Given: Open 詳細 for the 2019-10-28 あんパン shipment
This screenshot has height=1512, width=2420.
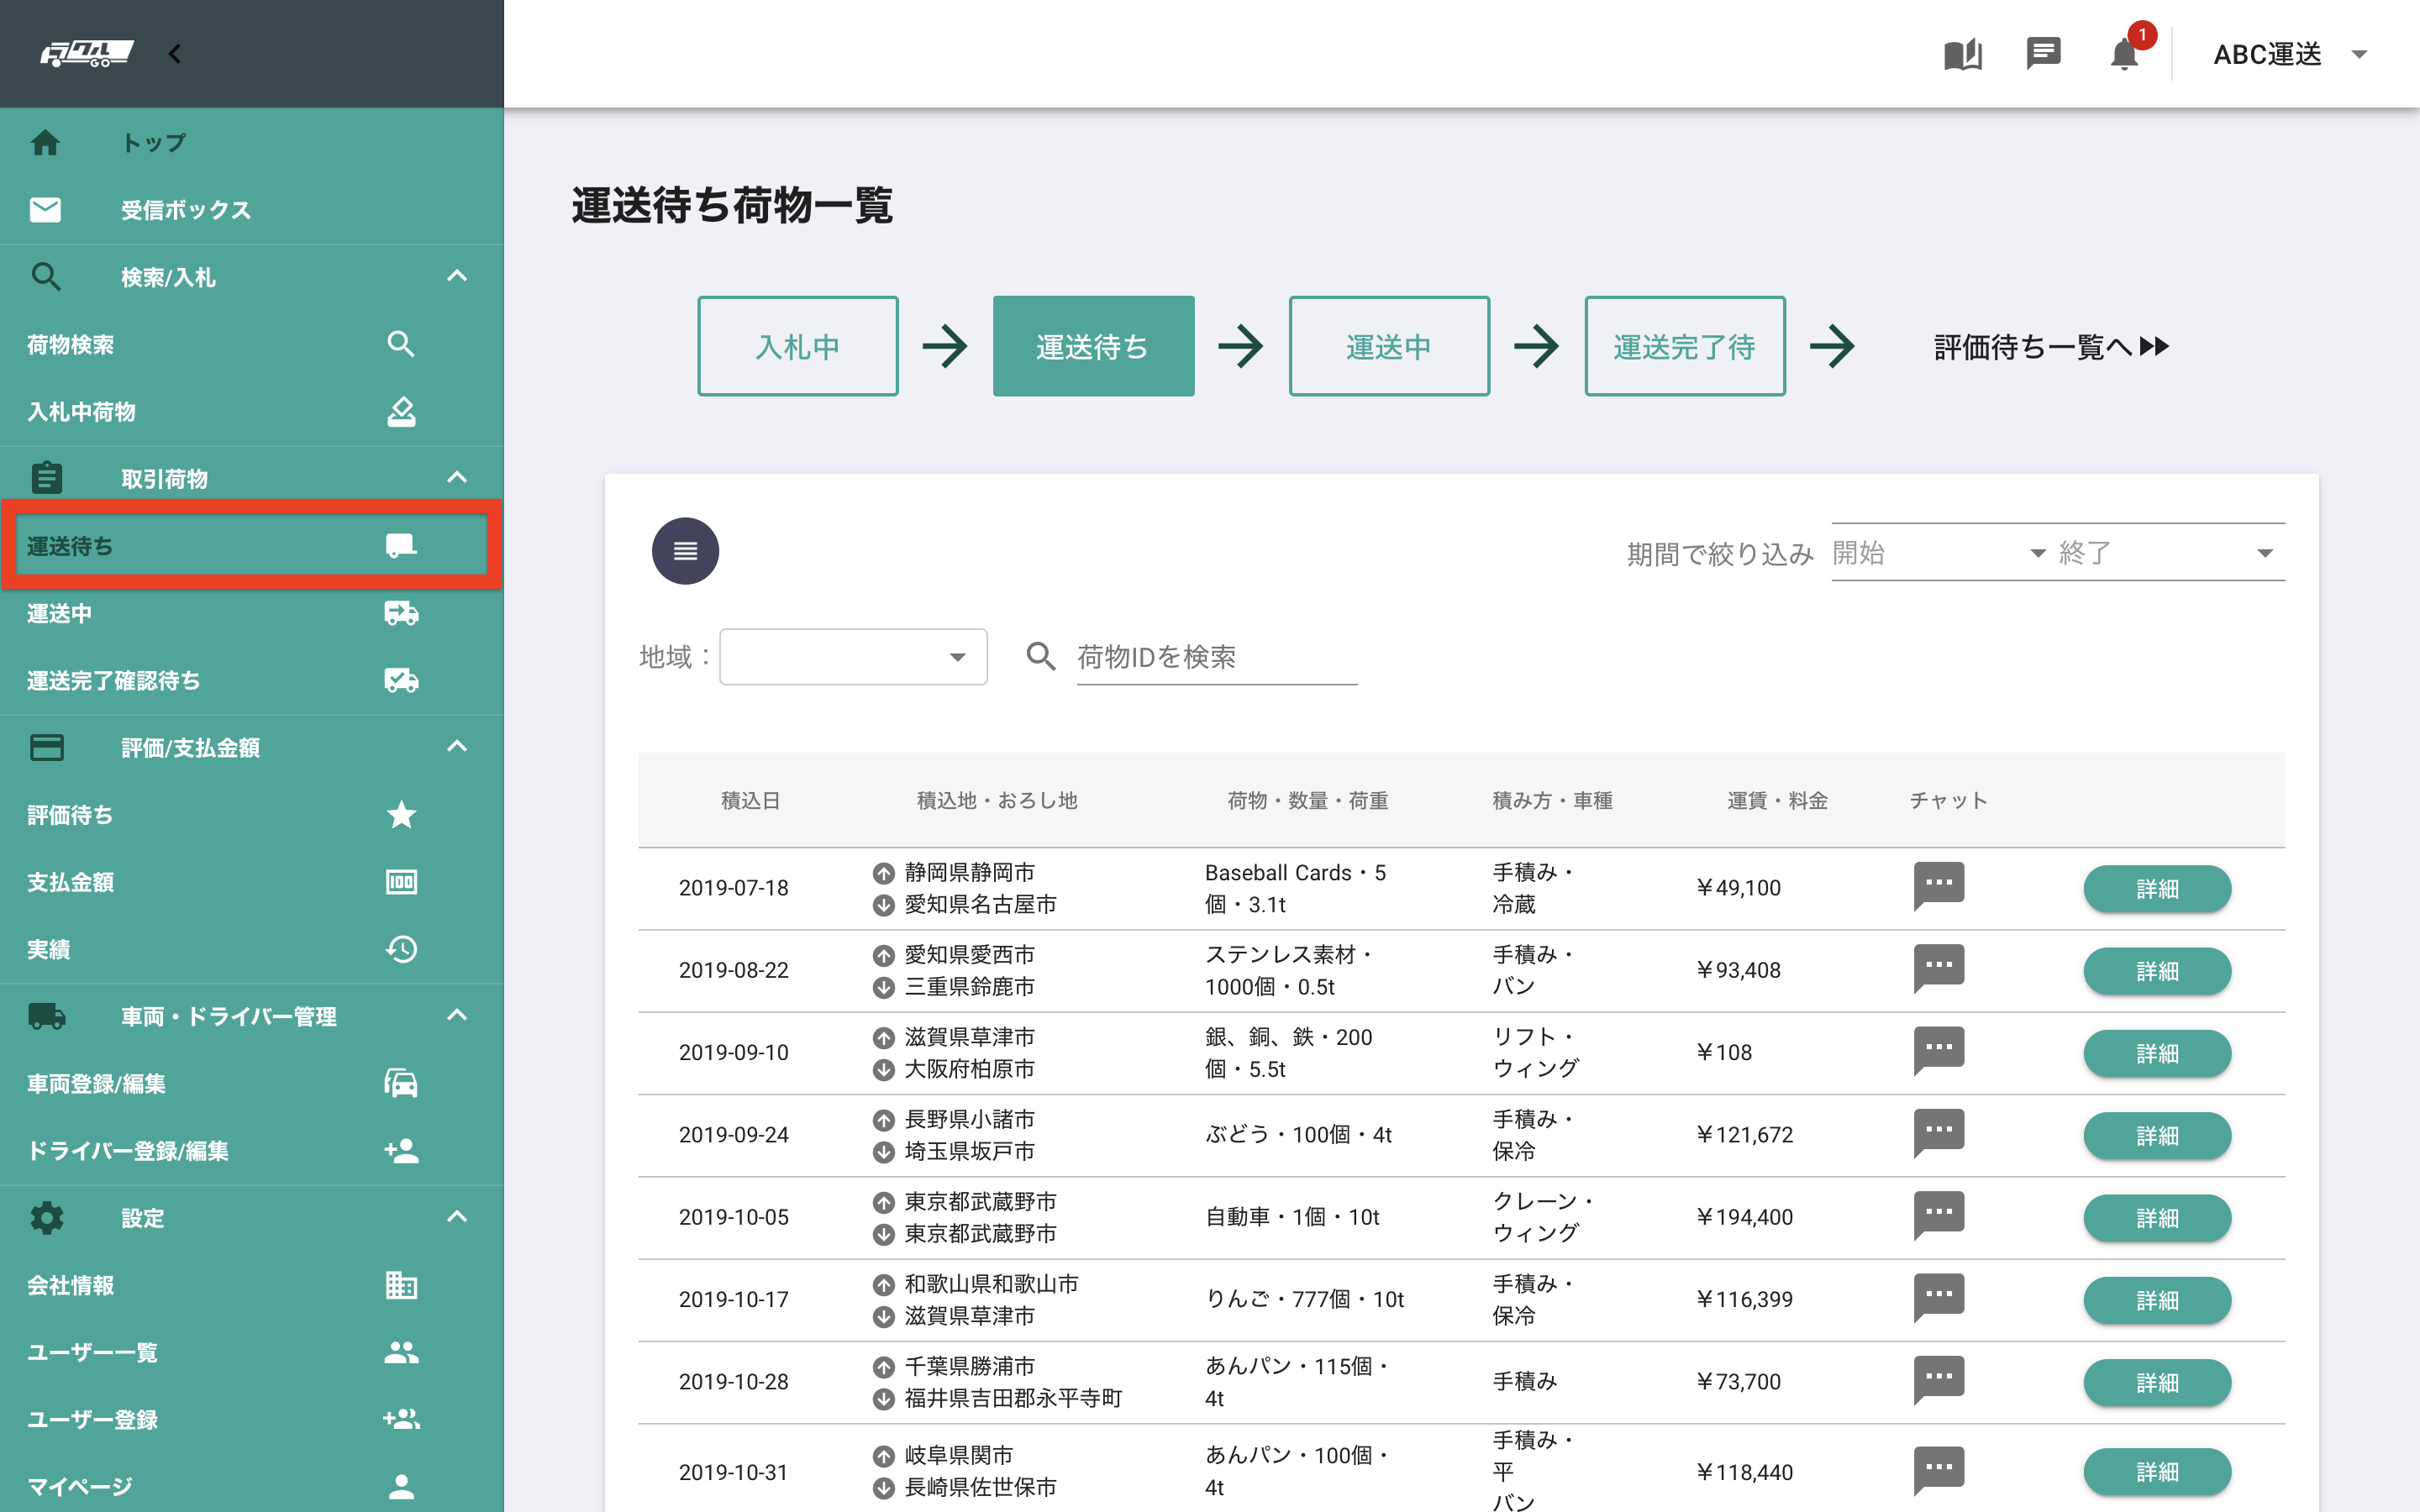Looking at the screenshot, I should point(2157,1382).
